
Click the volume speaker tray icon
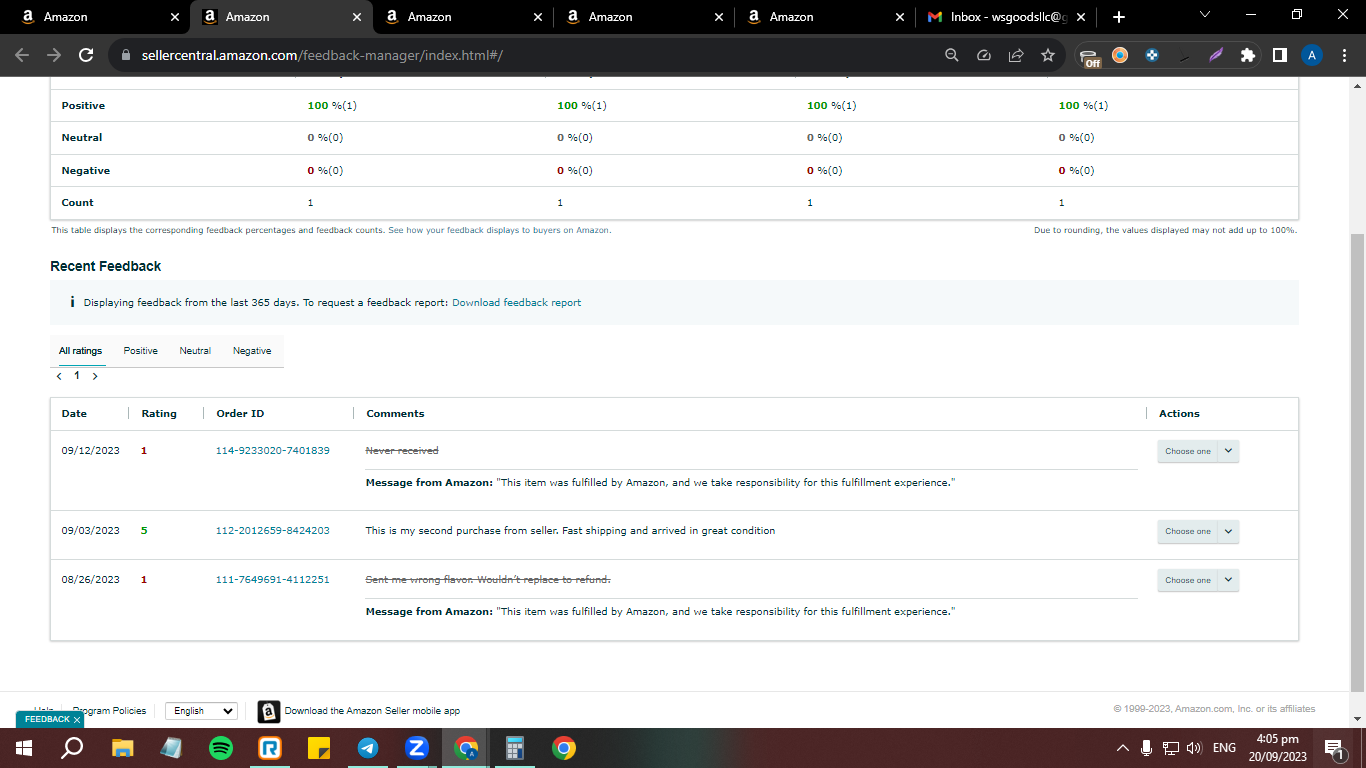tap(1194, 748)
